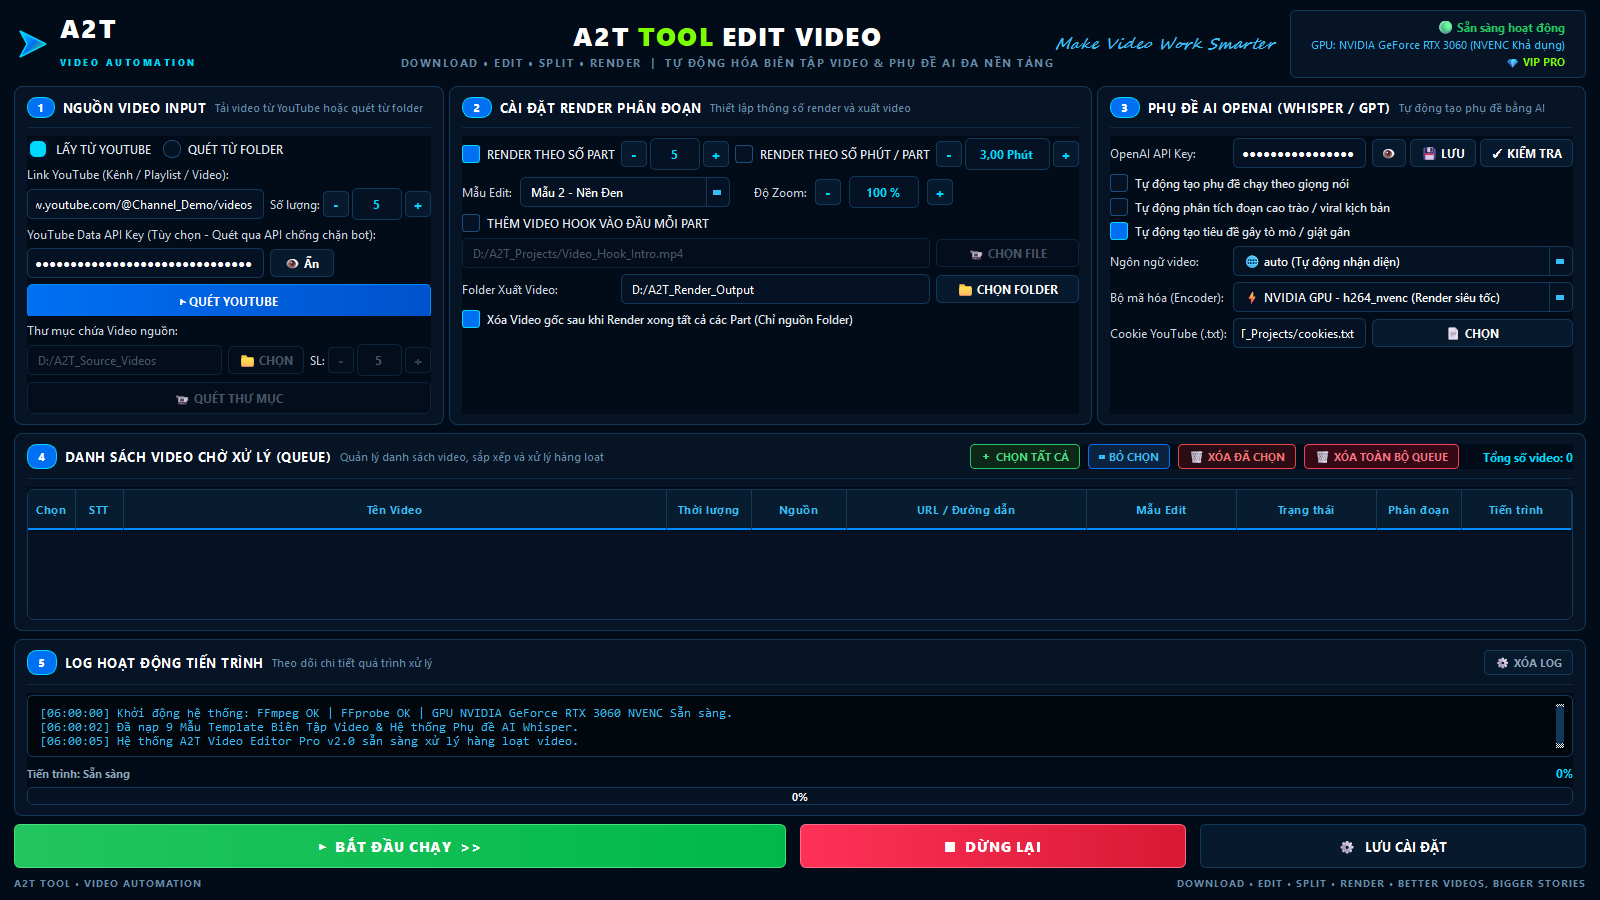Toggle Tự động tạo tiêu đề gây tò mò
1600x900 pixels.
1119,231
